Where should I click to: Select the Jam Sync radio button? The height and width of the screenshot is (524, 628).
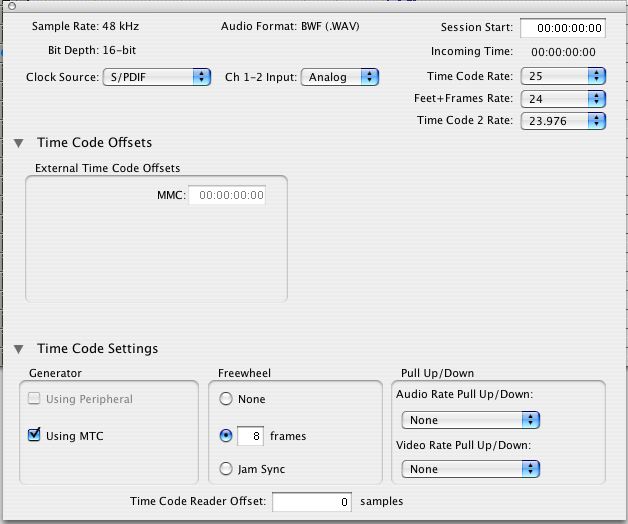226,469
